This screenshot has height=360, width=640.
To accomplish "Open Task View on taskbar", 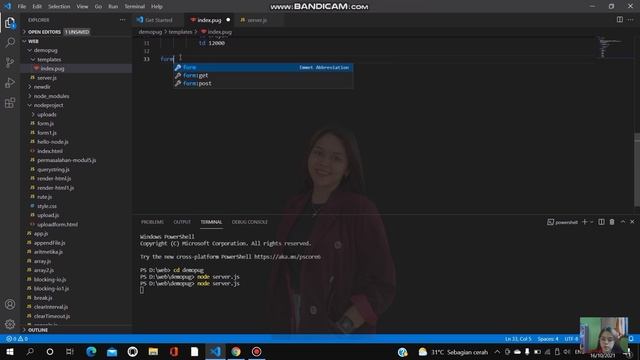I will click(70, 351).
